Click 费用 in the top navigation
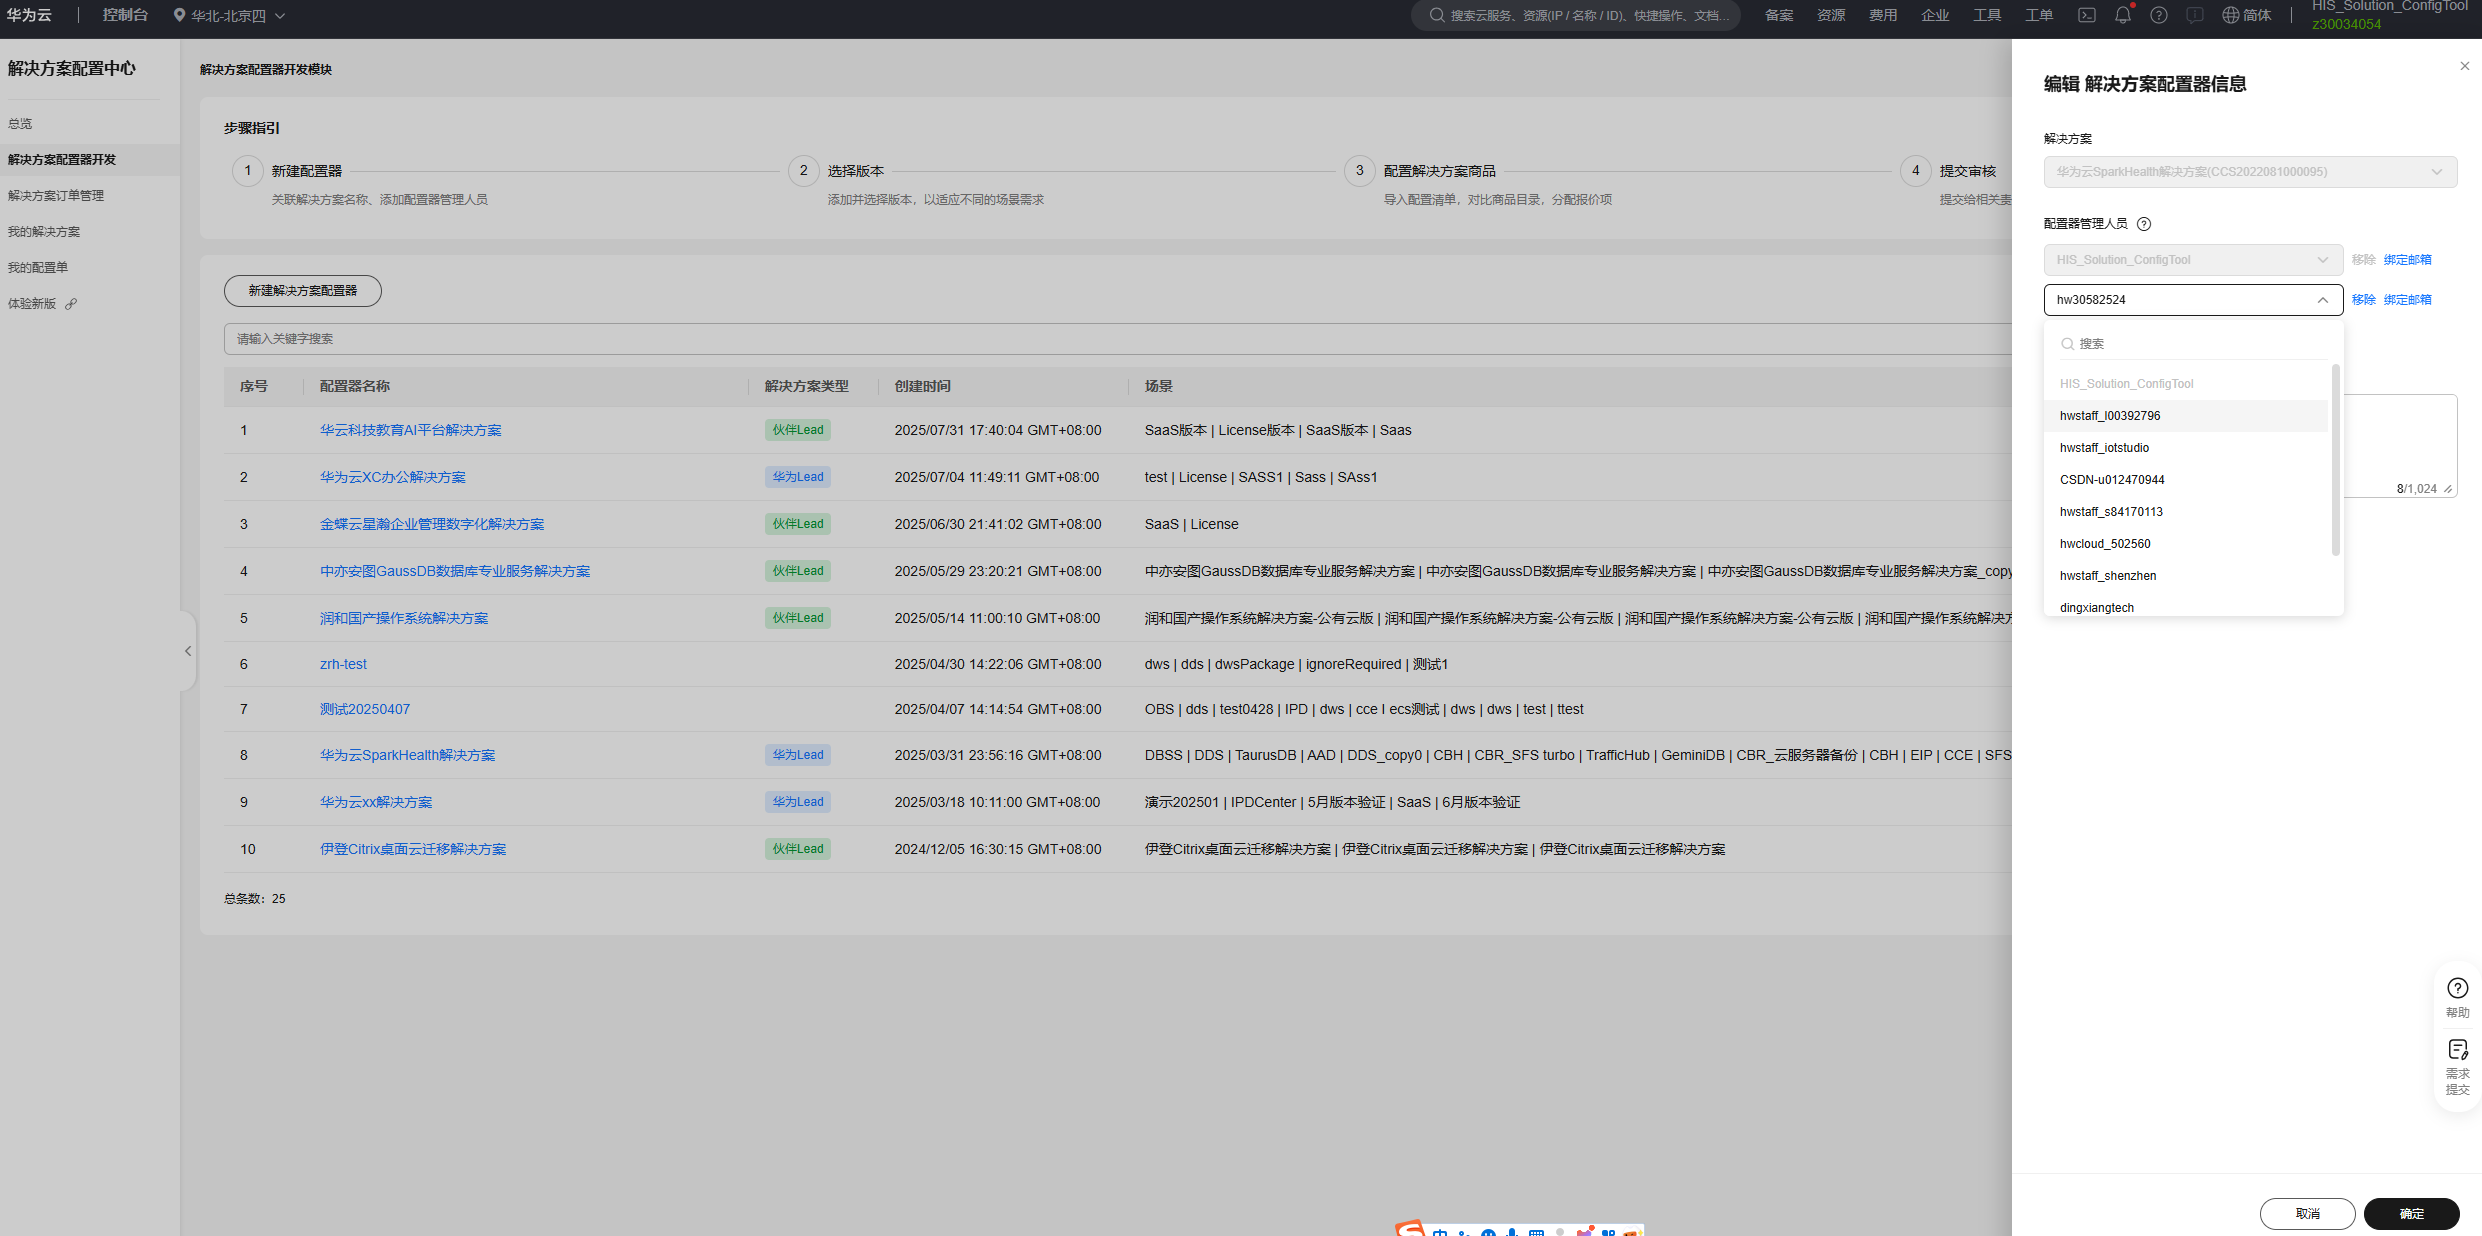 [x=1883, y=15]
